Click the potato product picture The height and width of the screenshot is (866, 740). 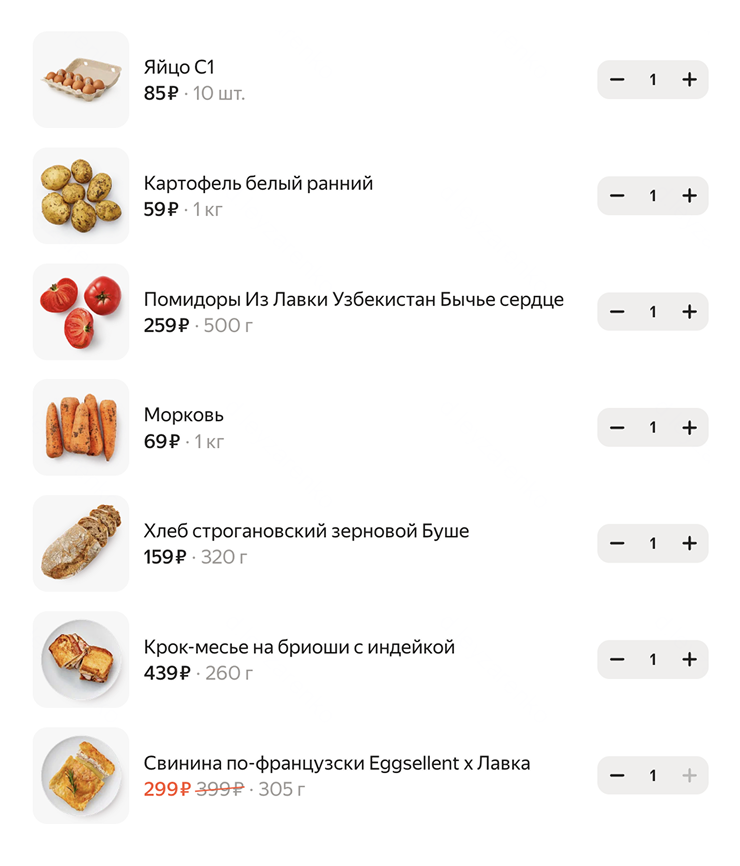81,196
